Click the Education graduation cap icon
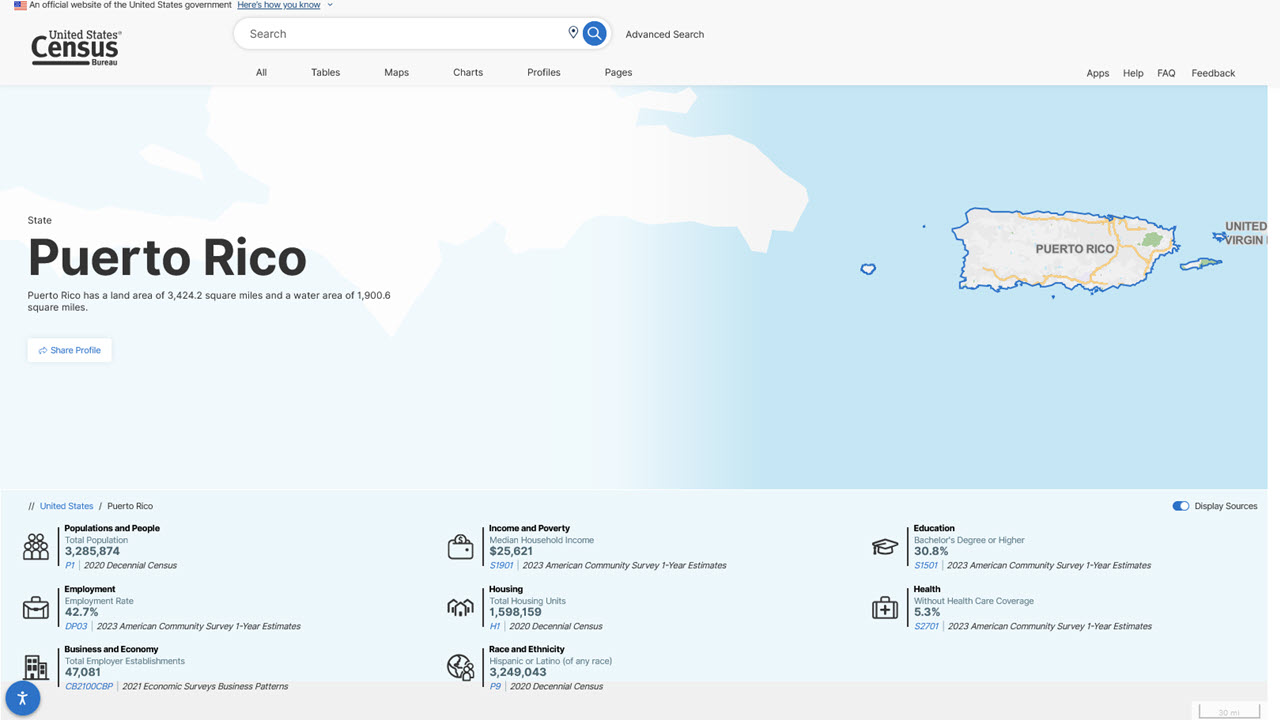Image resolution: width=1280 pixels, height=720 pixels. (x=884, y=546)
